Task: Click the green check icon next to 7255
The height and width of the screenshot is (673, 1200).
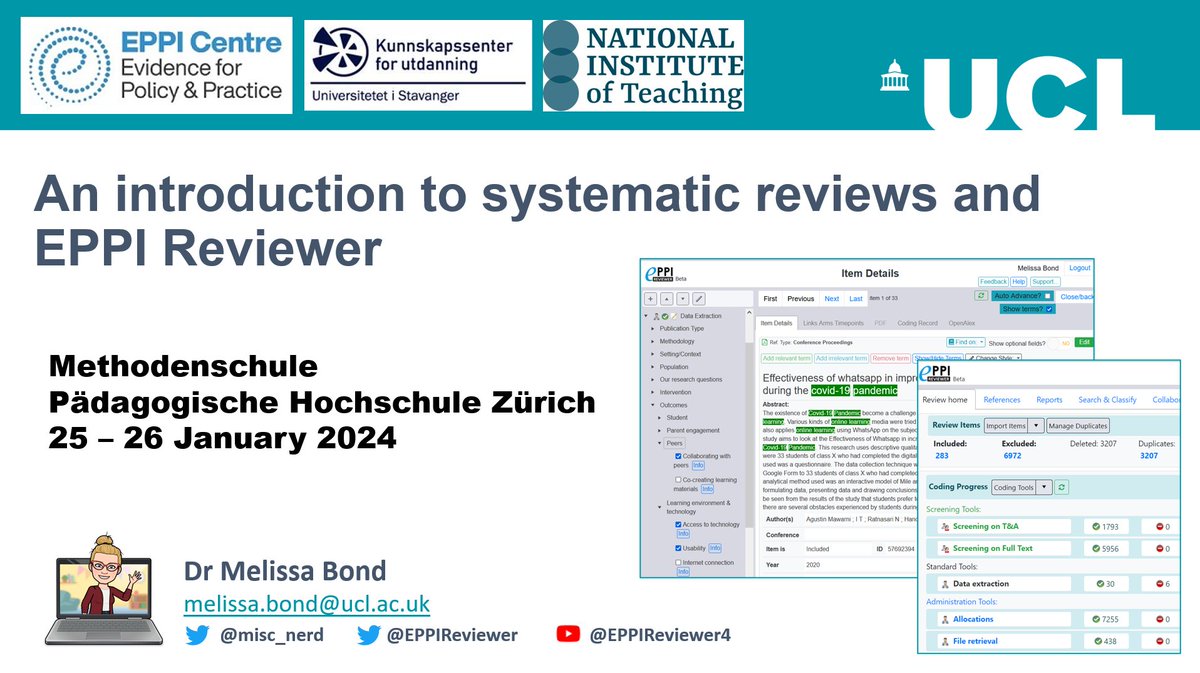Action: coord(1096,619)
